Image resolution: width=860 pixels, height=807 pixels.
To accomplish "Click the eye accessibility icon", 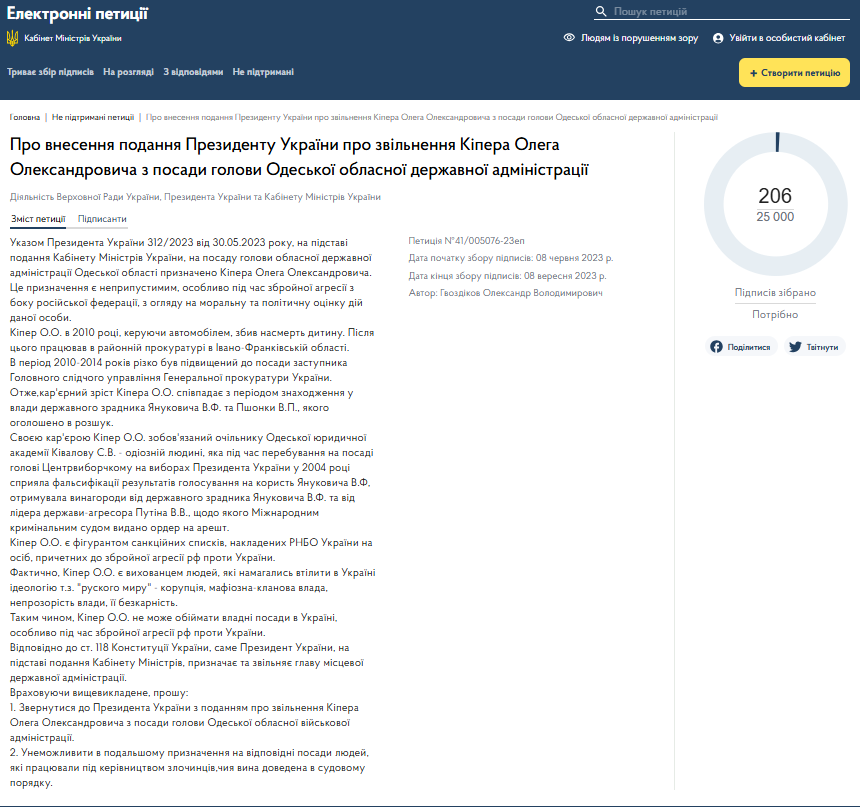I will click(x=569, y=38).
